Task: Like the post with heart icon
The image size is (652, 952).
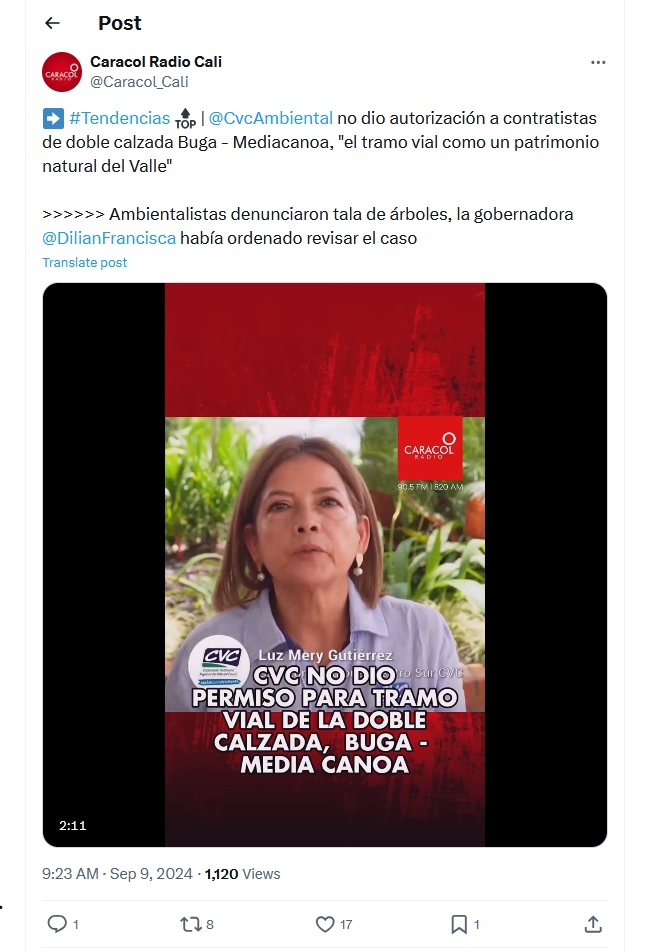Action: [x=325, y=924]
